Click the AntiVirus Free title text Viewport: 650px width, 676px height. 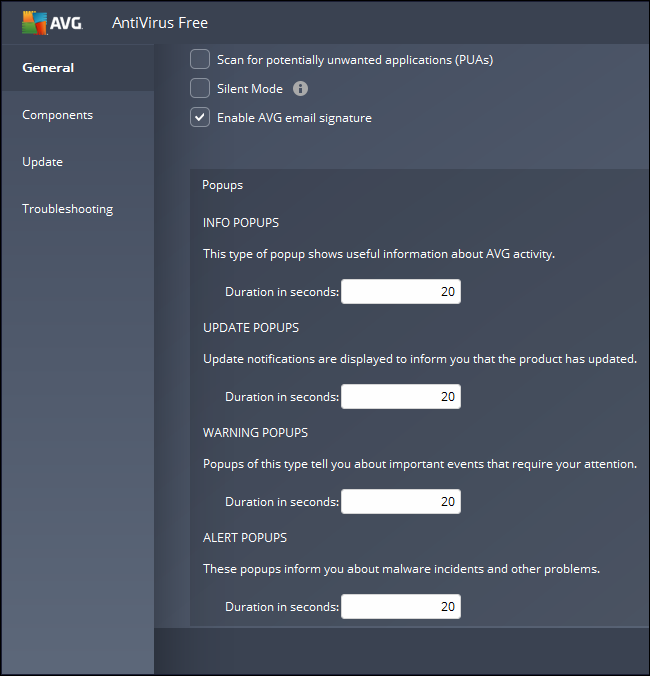(x=160, y=23)
